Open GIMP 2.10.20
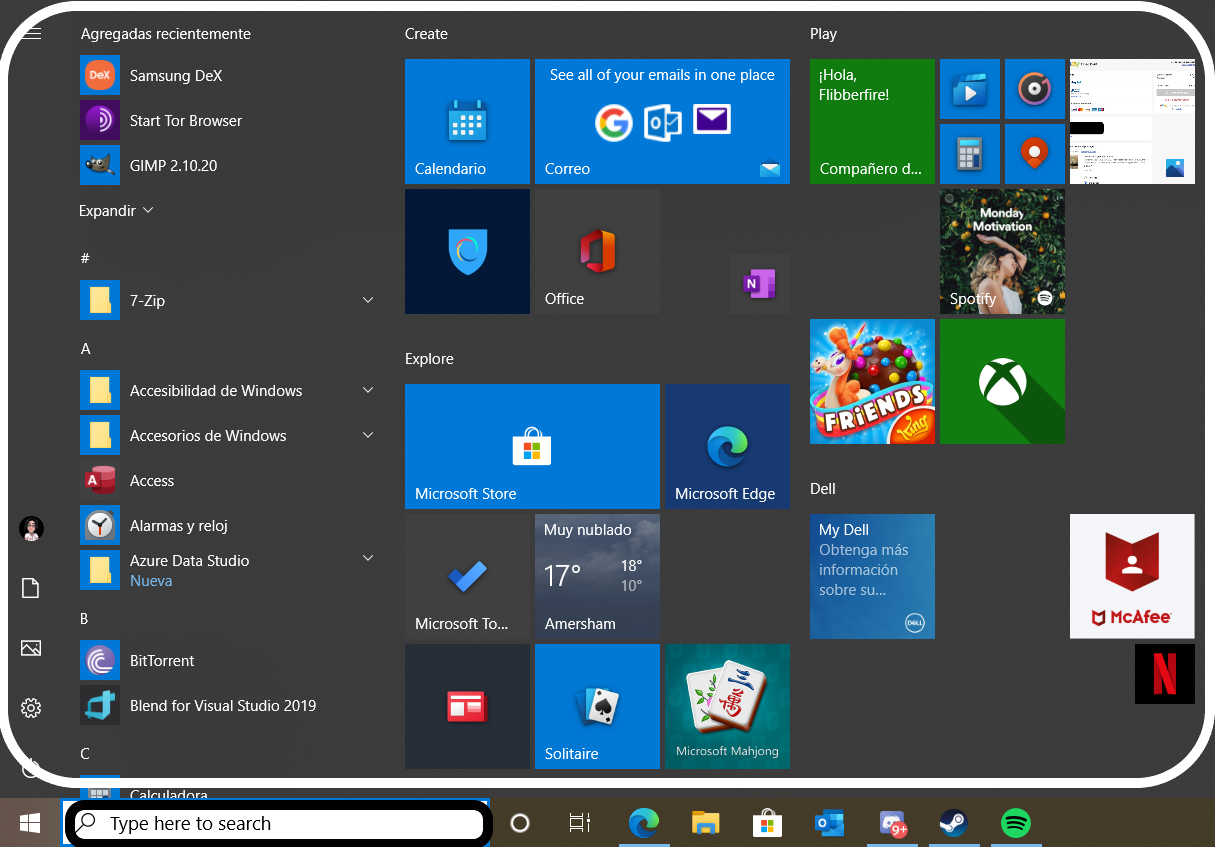This screenshot has height=847, width=1215. click(x=228, y=166)
